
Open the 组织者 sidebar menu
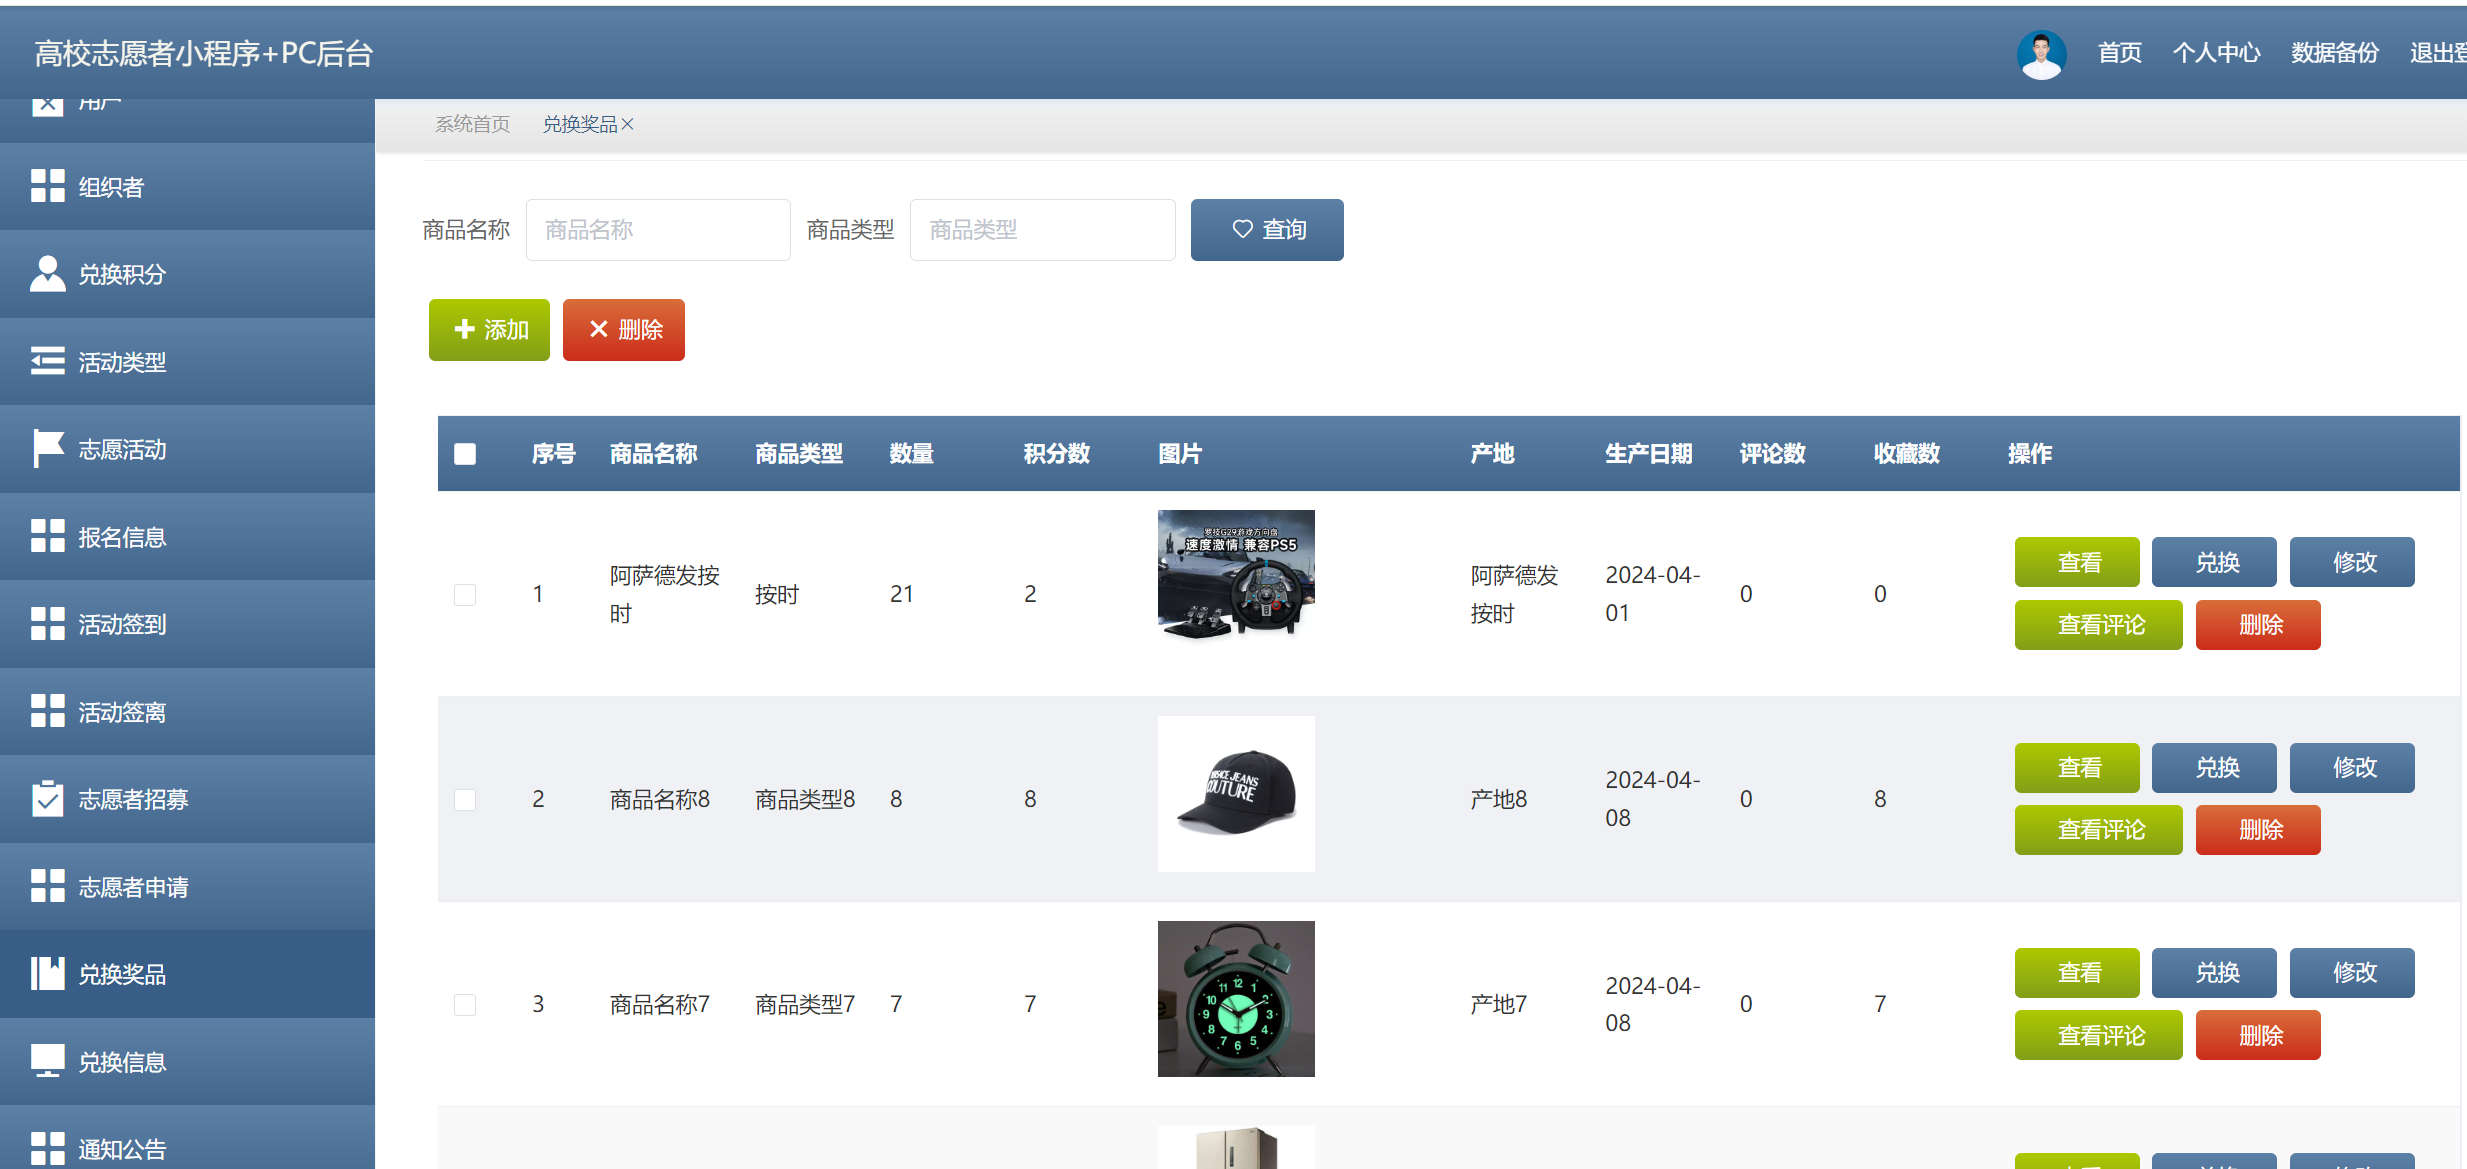(x=187, y=187)
